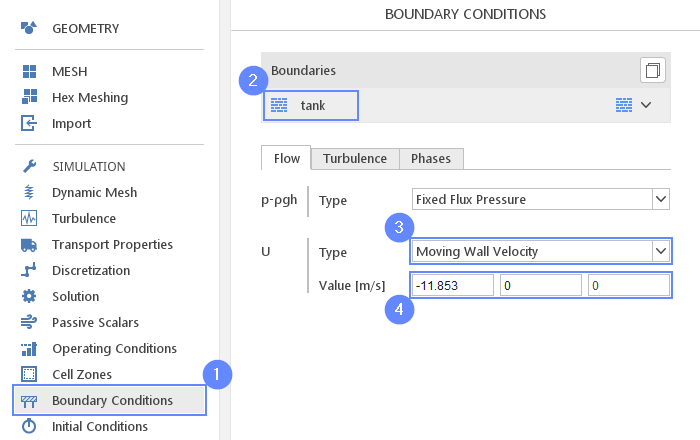Viewport: 700px width, 440px height.
Task: Open Initial Conditions panel
Action: click(x=100, y=426)
